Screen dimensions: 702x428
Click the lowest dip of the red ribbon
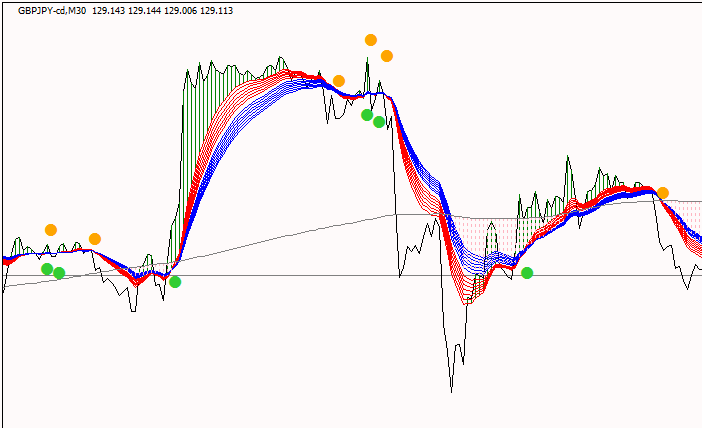[x=470, y=299]
